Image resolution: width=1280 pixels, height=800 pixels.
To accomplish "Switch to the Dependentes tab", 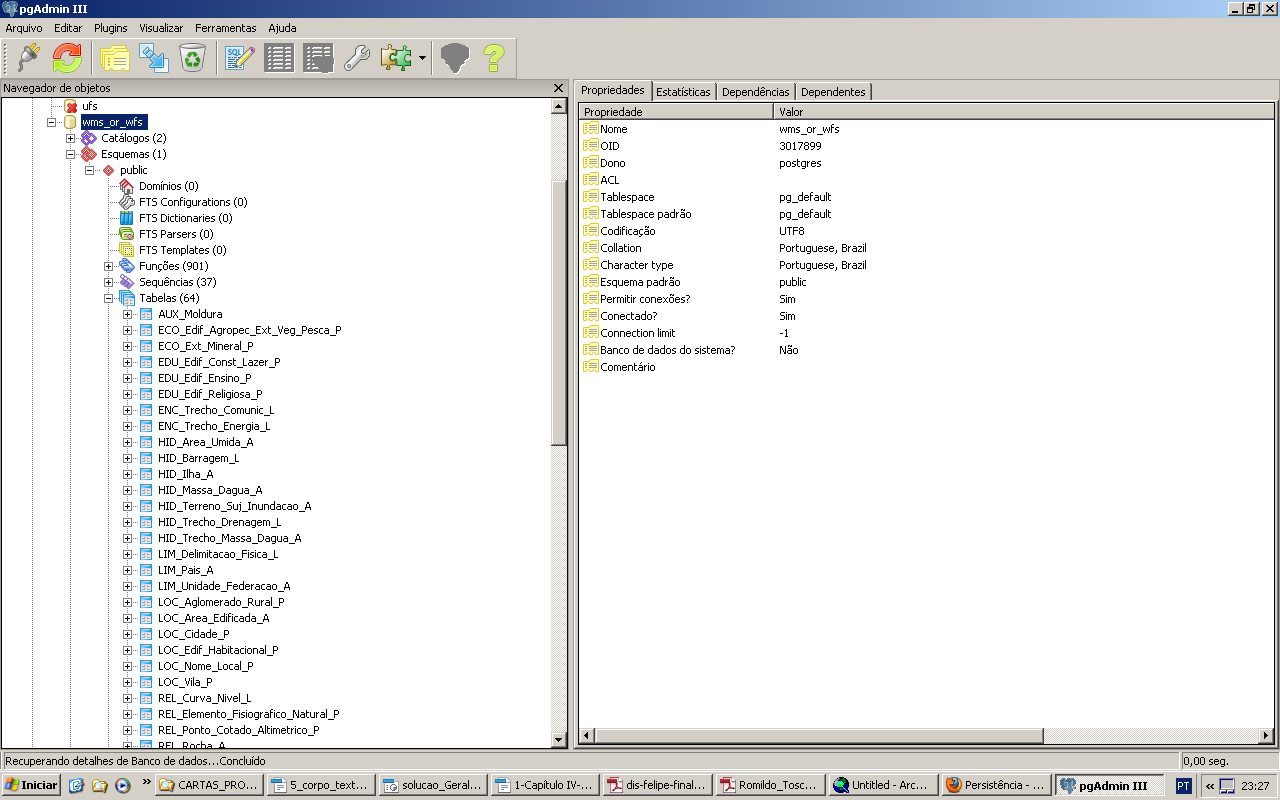I will pos(833,92).
